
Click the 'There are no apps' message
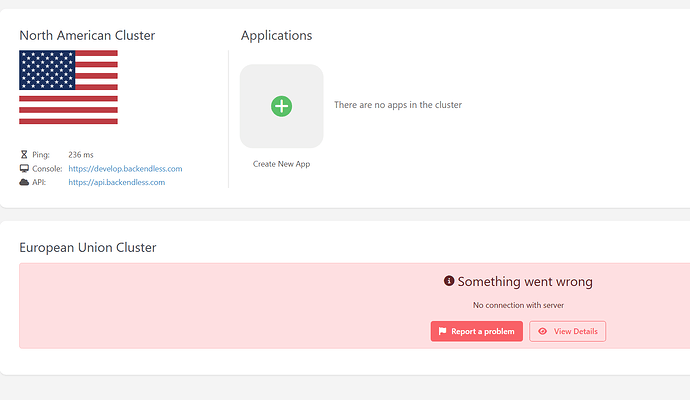pos(397,105)
